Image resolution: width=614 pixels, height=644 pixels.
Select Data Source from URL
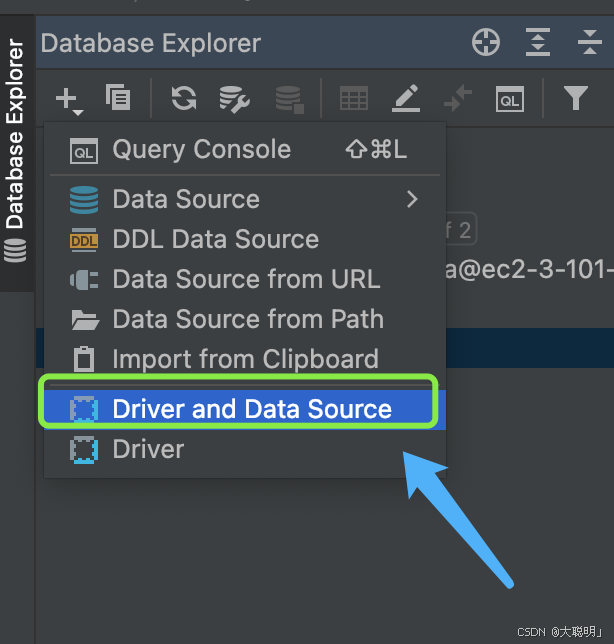pos(246,279)
